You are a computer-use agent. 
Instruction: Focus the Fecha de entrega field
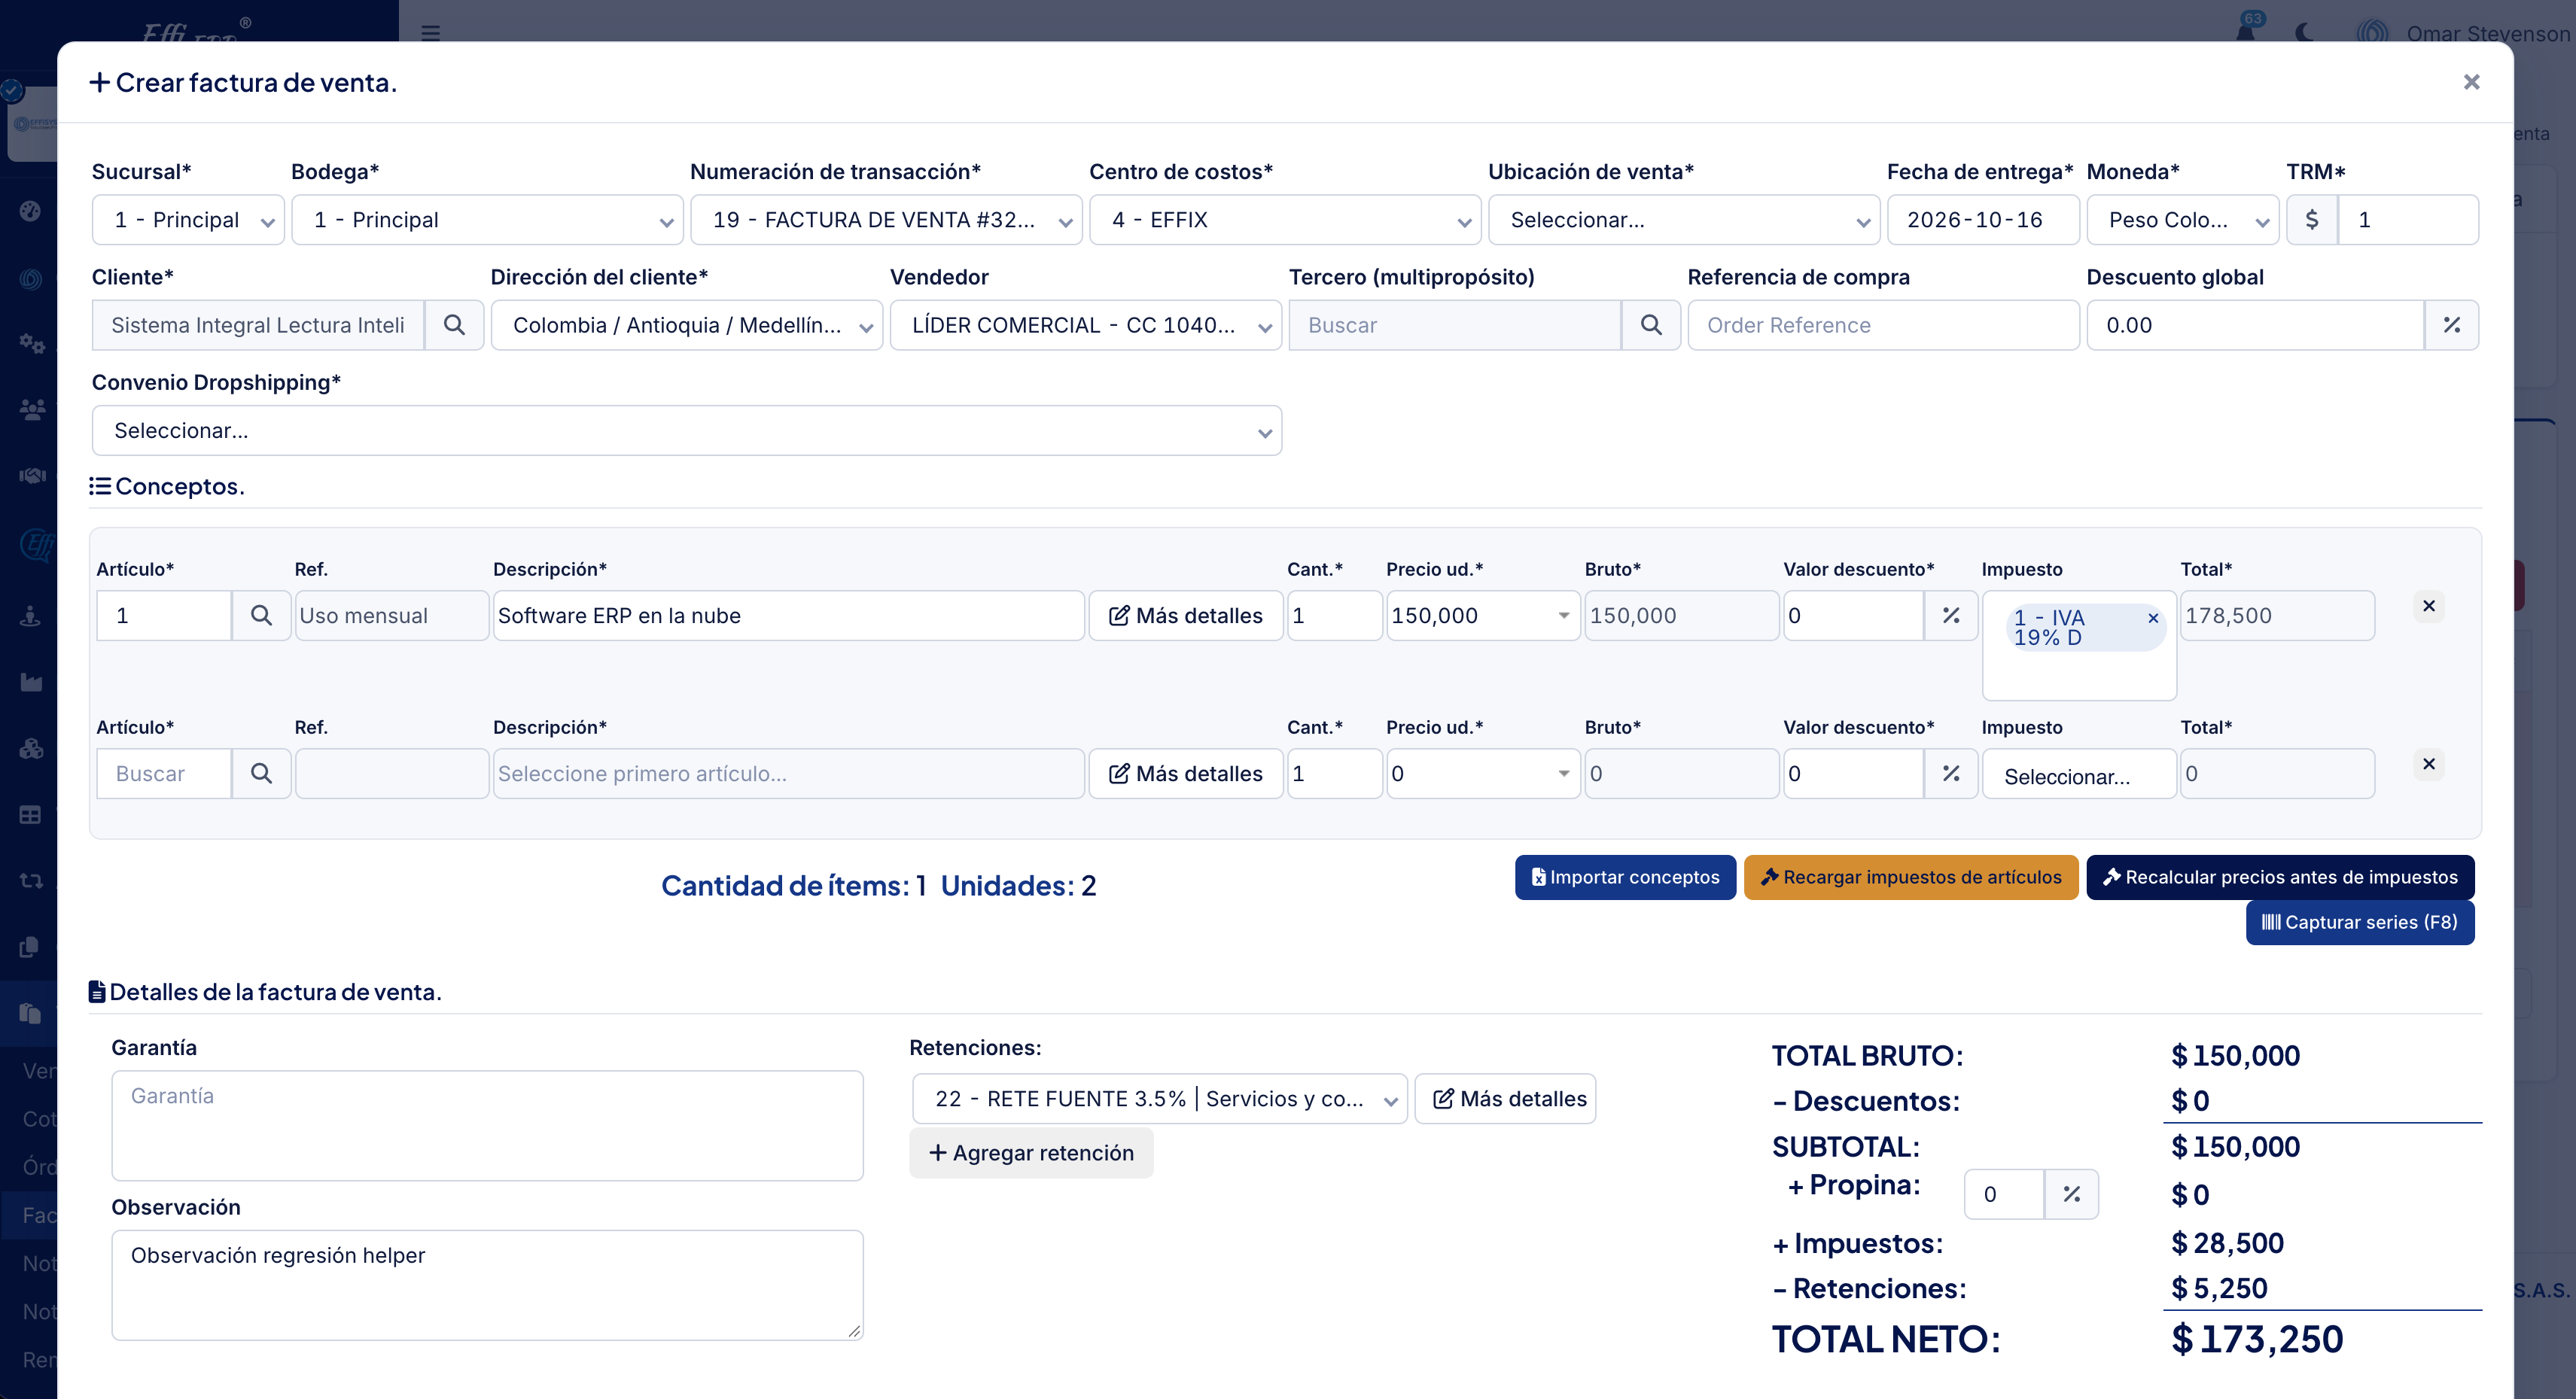[1983, 220]
